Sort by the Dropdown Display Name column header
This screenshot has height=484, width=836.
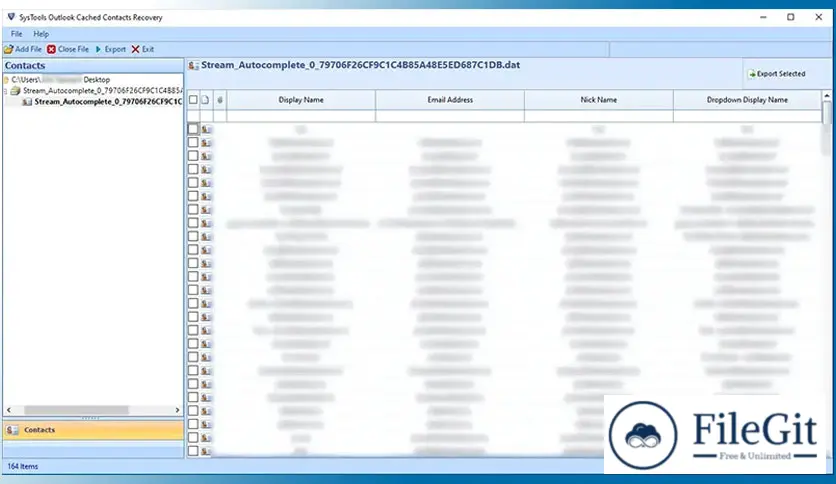click(x=747, y=100)
